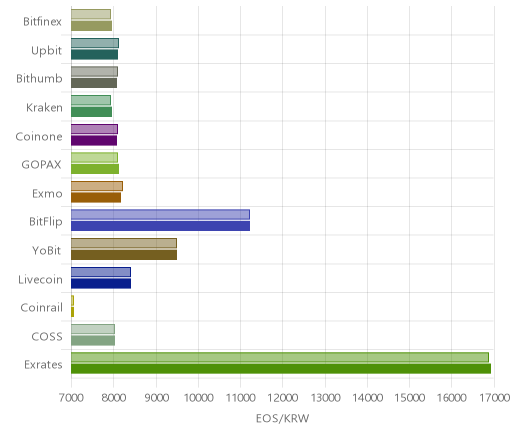512x436 pixels.
Task: Select the dark teal Upbit bar
Action: pos(94,55)
